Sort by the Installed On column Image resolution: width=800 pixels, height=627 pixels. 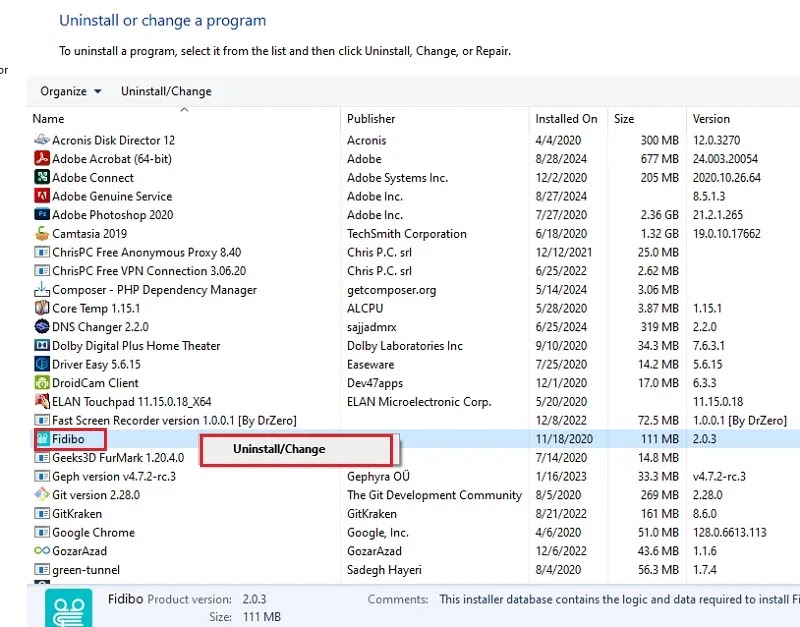[x=566, y=119]
